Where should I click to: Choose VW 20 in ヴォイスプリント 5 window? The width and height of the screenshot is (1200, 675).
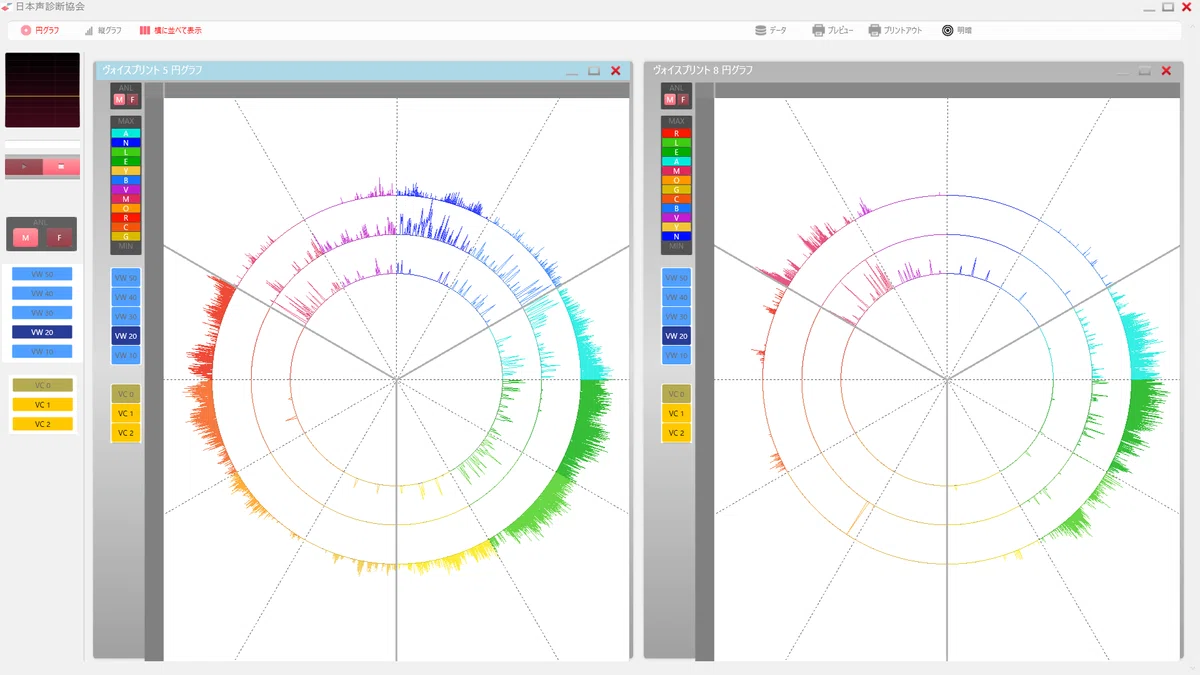126,336
